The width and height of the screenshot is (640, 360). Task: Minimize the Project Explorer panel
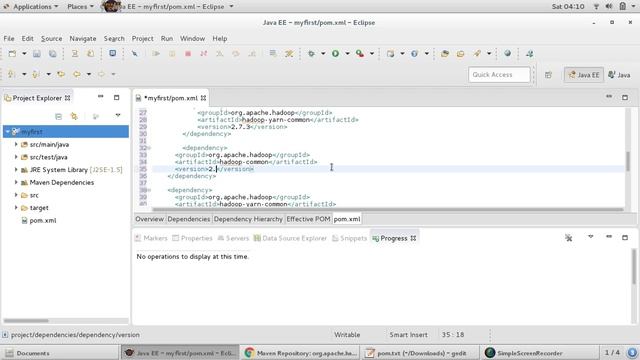(100, 97)
